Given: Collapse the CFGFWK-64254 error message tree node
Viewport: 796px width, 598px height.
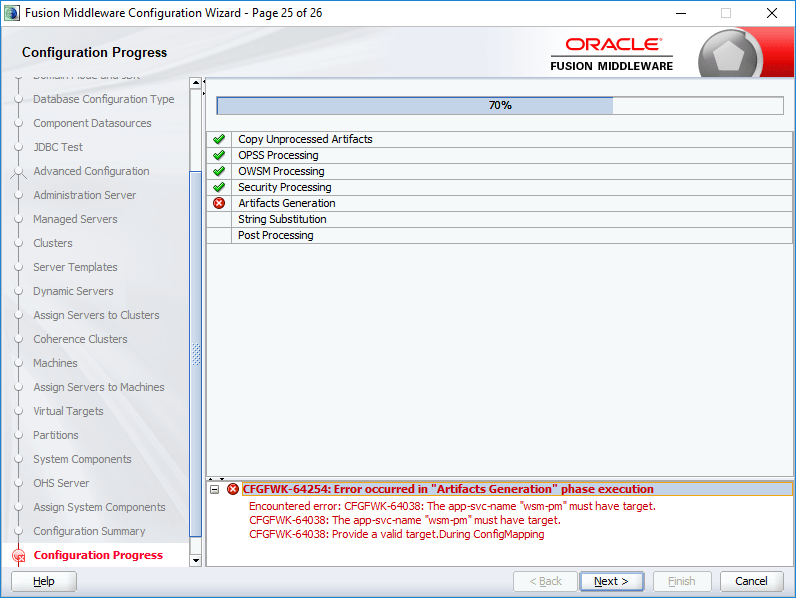Looking at the screenshot, I should (x=215, y=489).
